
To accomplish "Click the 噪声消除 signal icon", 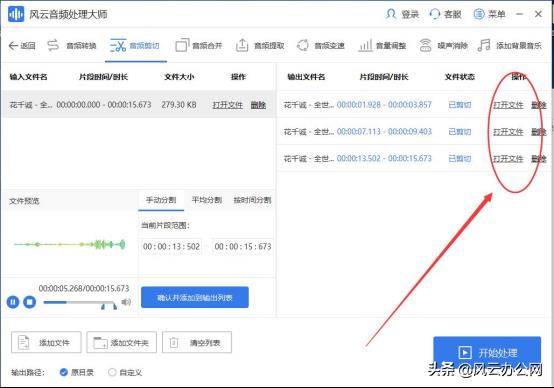I will coord(425,45).
